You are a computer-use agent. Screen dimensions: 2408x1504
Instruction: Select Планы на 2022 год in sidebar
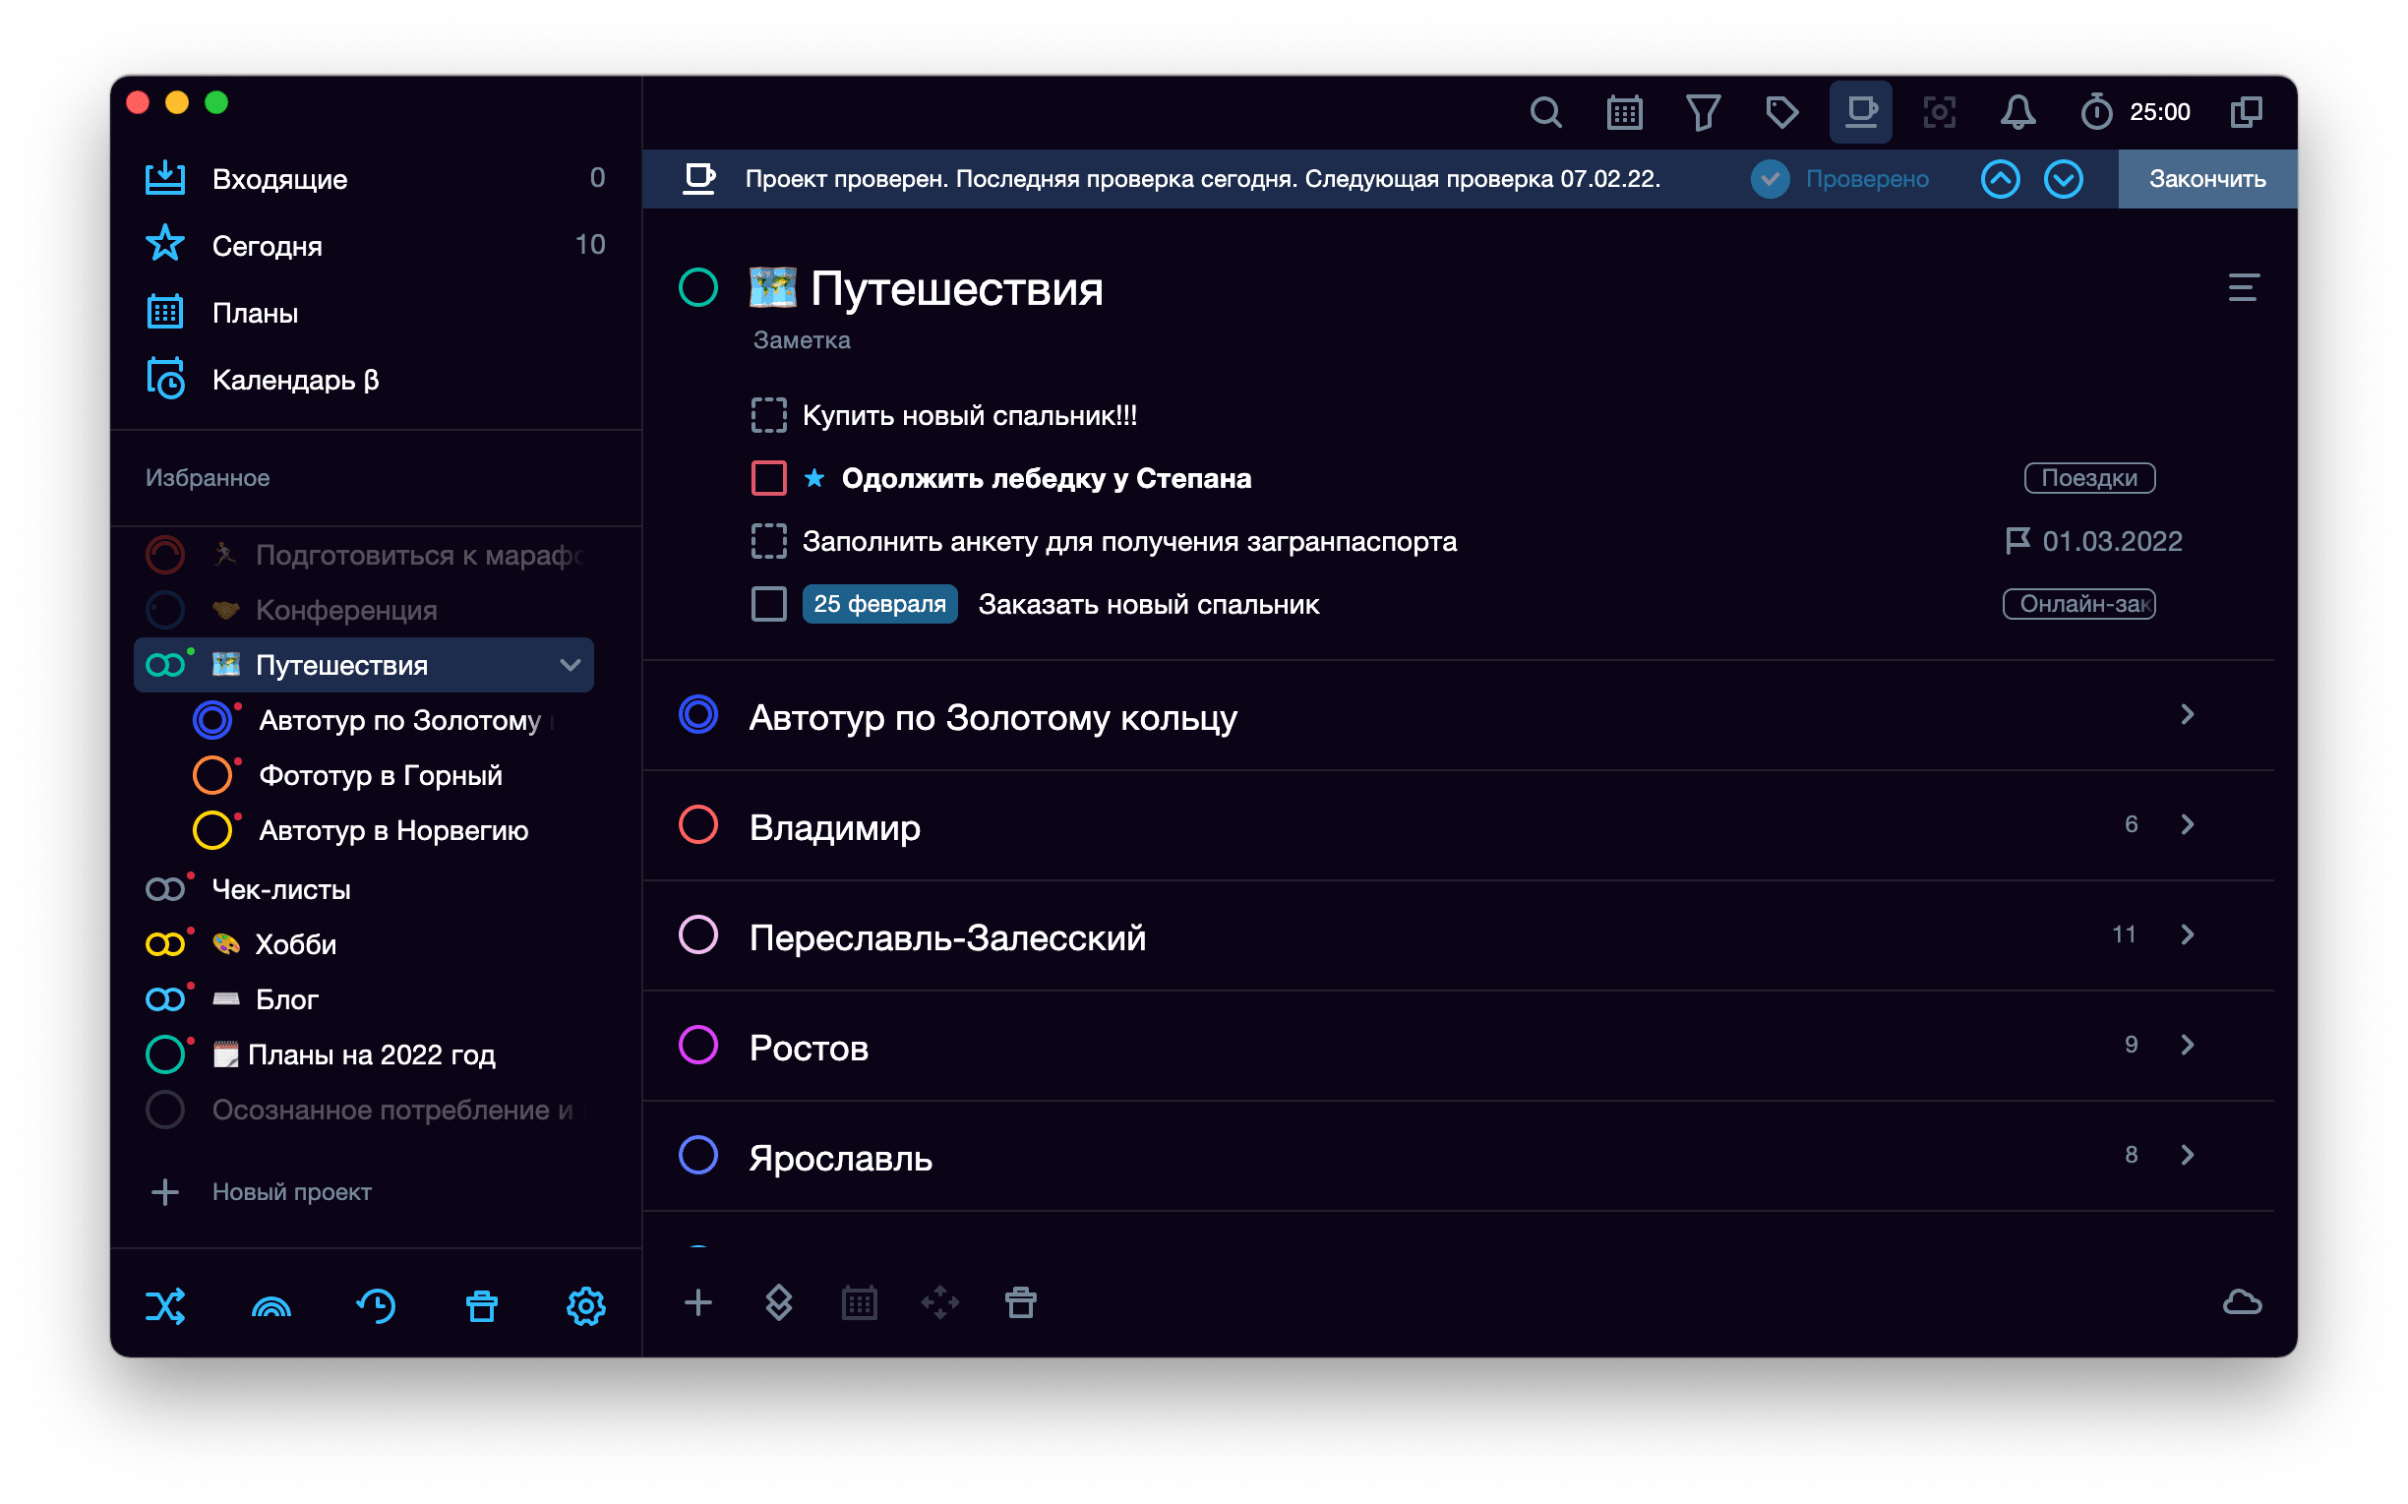(364, 1055)
